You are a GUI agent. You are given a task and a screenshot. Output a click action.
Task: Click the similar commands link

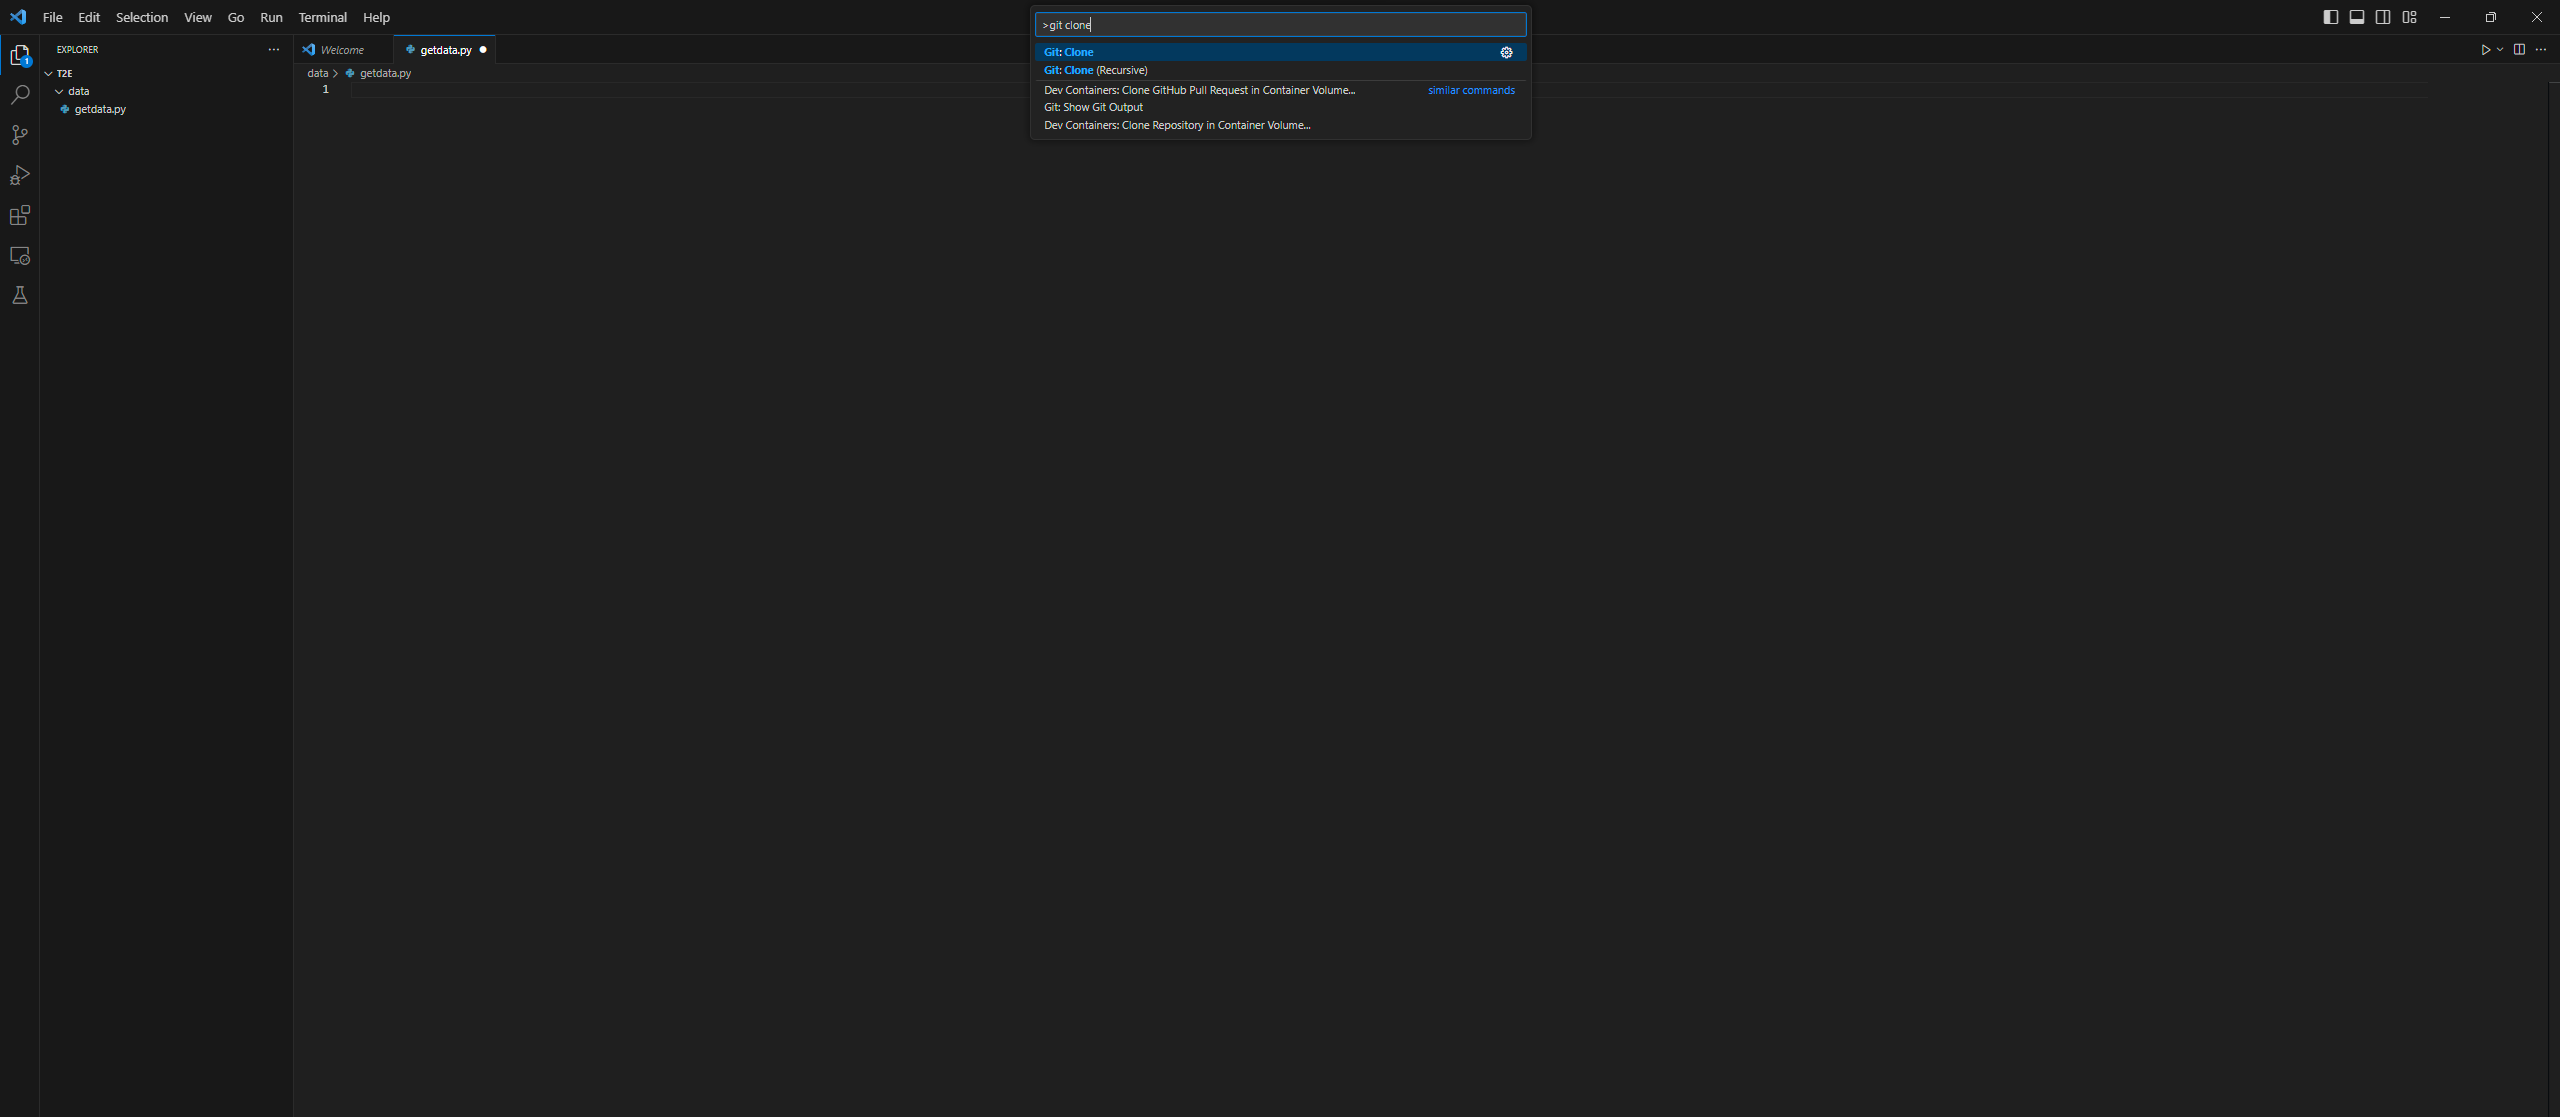tap(1471, 90)
